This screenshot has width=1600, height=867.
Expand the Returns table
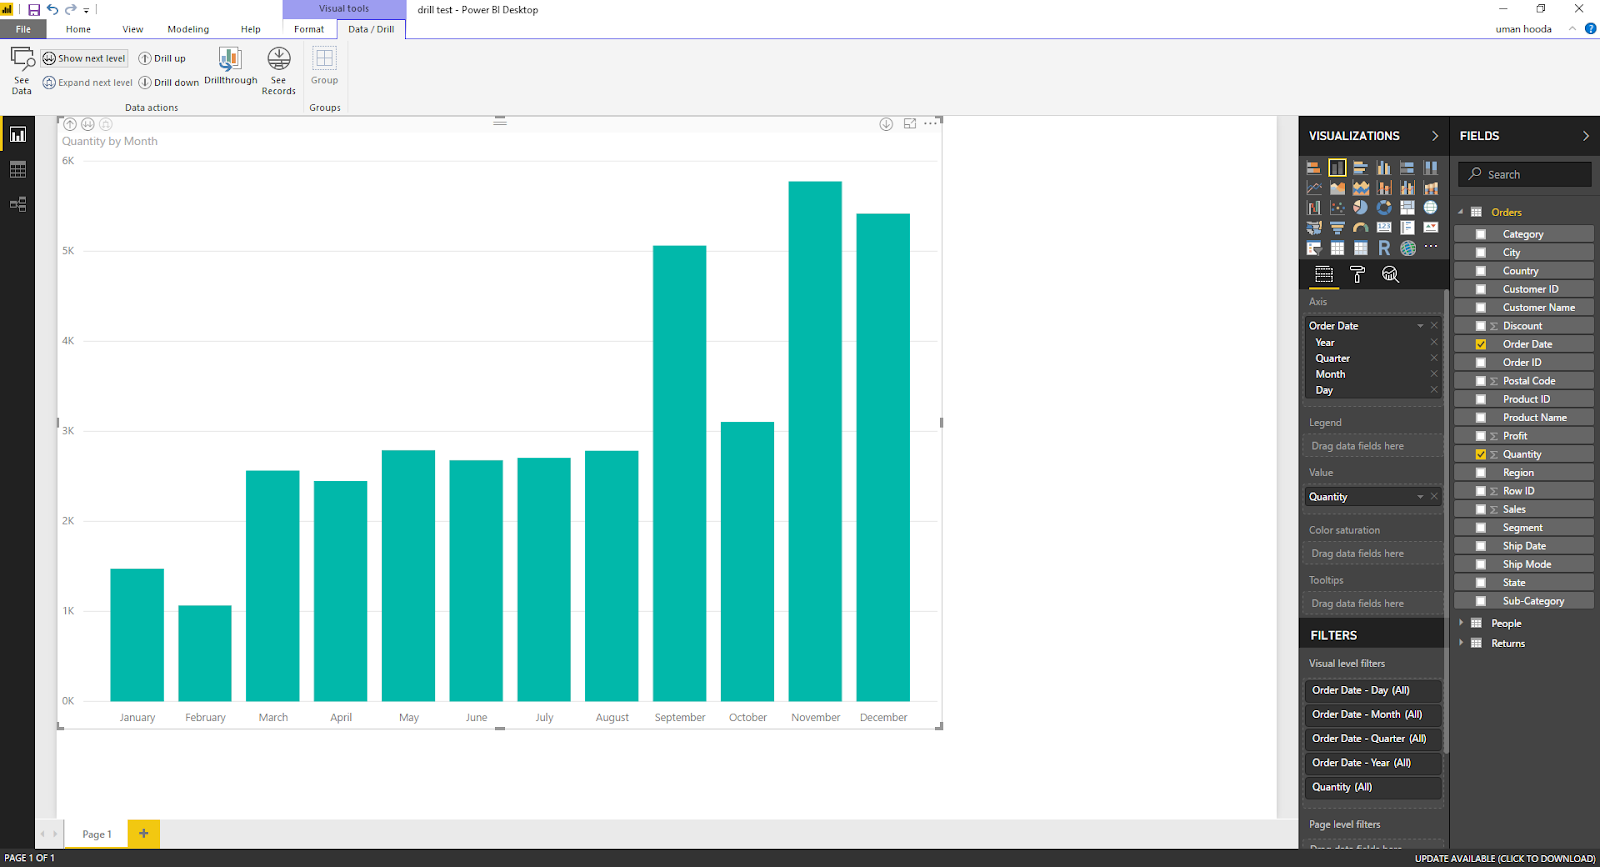(x=1461, y=643)
